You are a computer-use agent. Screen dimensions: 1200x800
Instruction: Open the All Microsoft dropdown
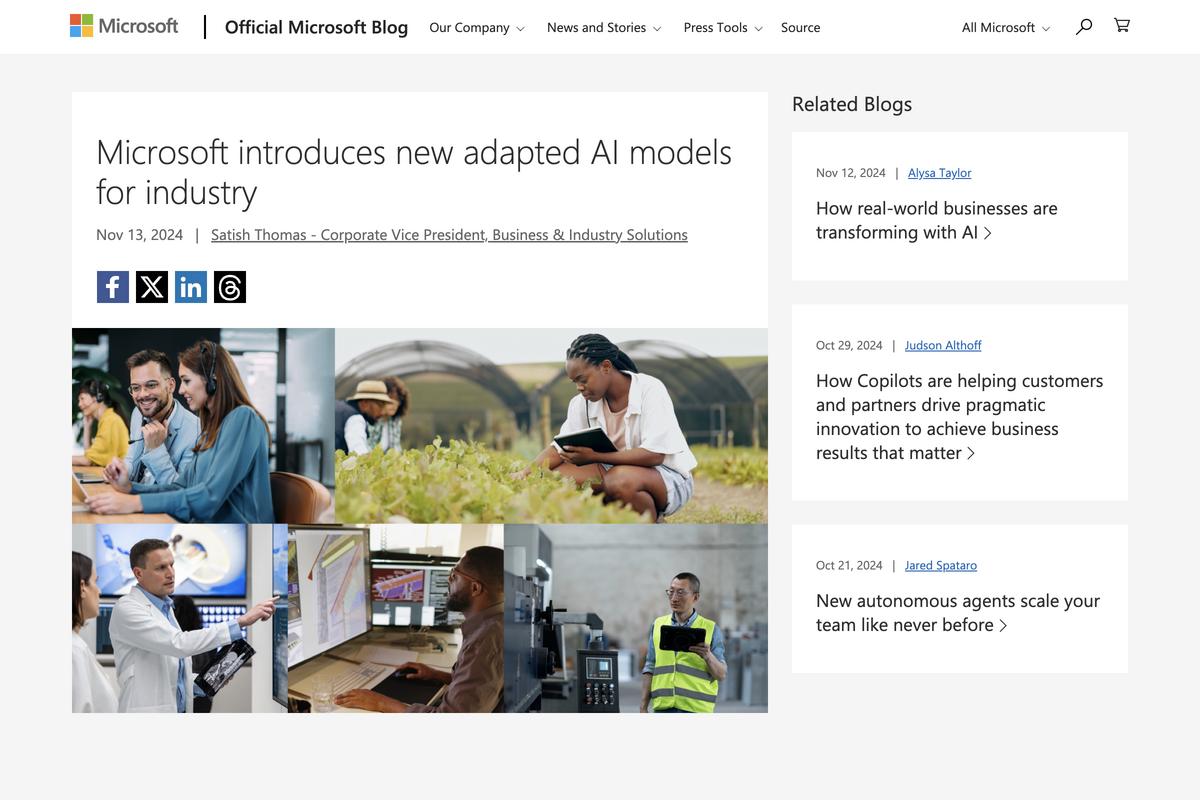pyautogui.click(x=1006, y=28)
